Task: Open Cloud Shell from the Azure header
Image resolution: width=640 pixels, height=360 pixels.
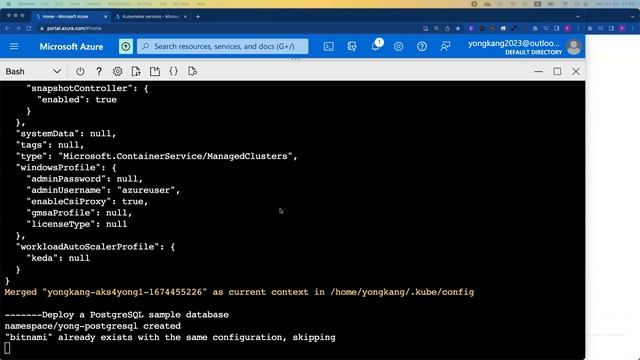Action: click(x=329, y=47)
